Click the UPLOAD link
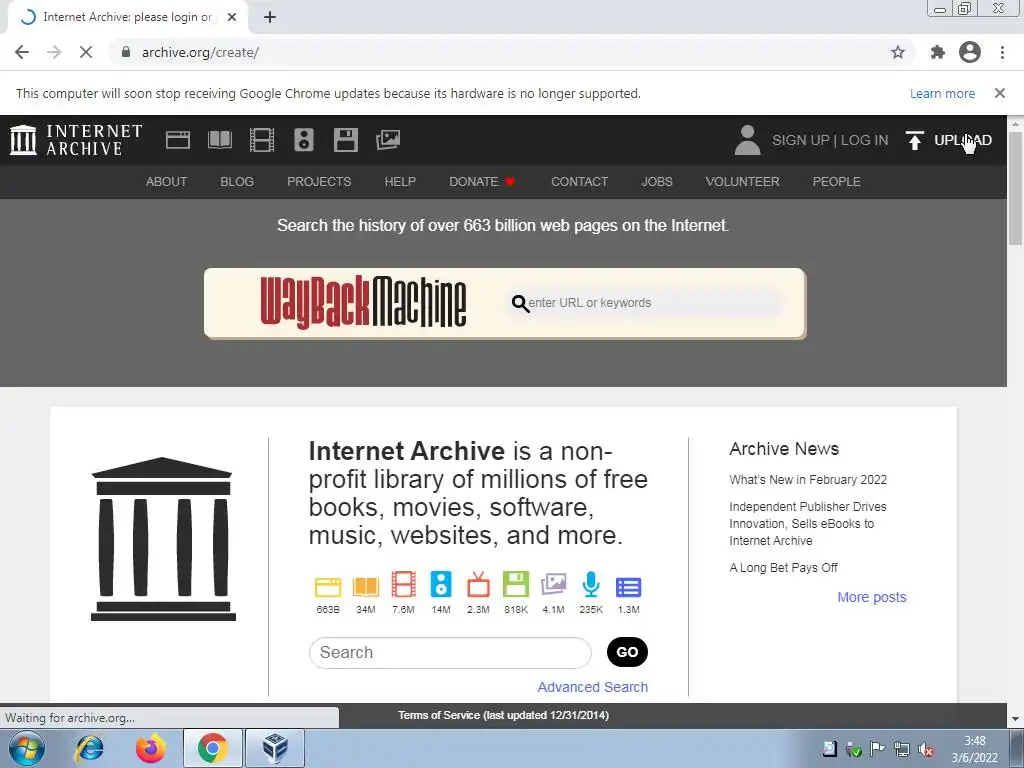This screenshot has height=768, width=1024. [963, 140]
